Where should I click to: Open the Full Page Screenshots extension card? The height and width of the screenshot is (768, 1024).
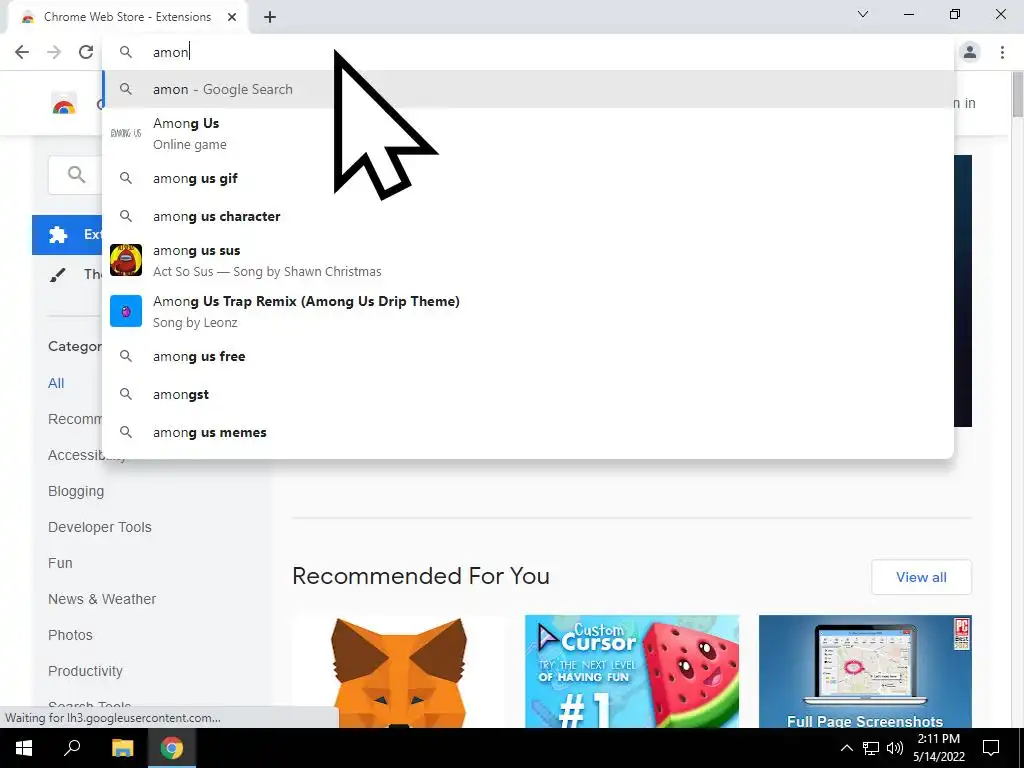click(x=865, y=671)
